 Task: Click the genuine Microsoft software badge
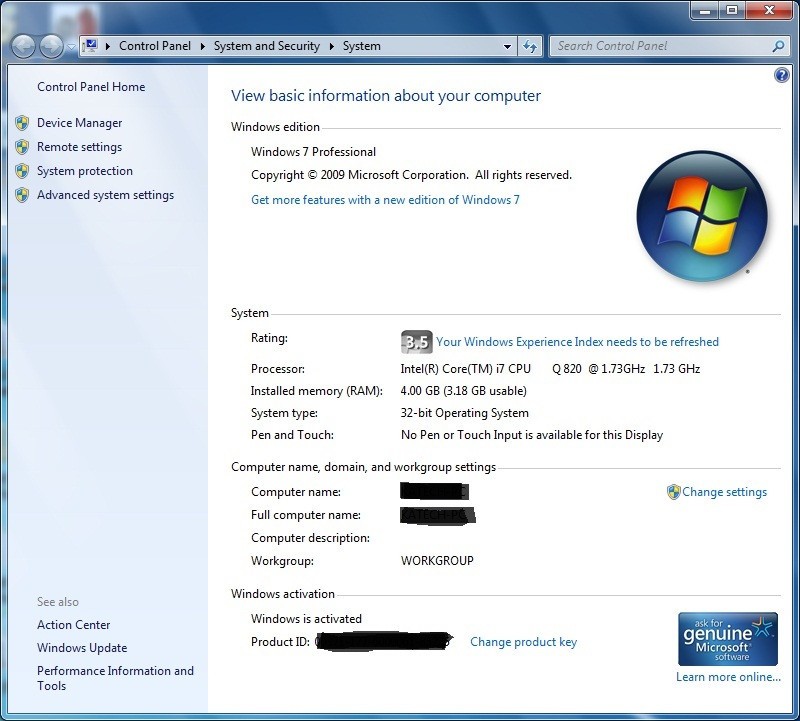coord(728,639)
